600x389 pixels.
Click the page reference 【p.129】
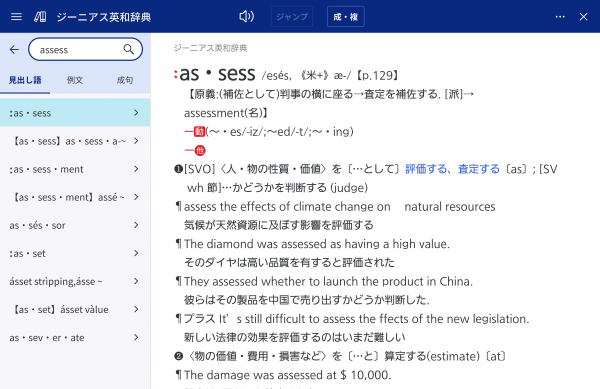(377, 75)
